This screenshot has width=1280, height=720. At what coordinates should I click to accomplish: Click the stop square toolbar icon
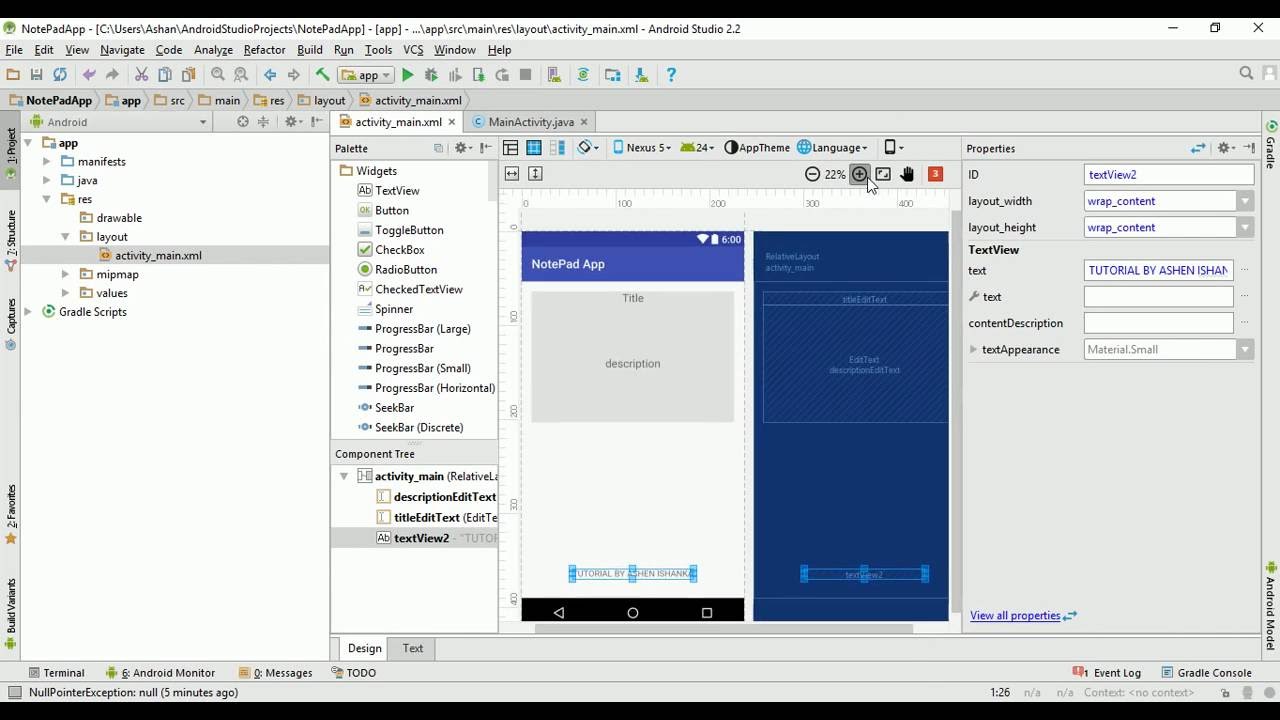point(525,75)
